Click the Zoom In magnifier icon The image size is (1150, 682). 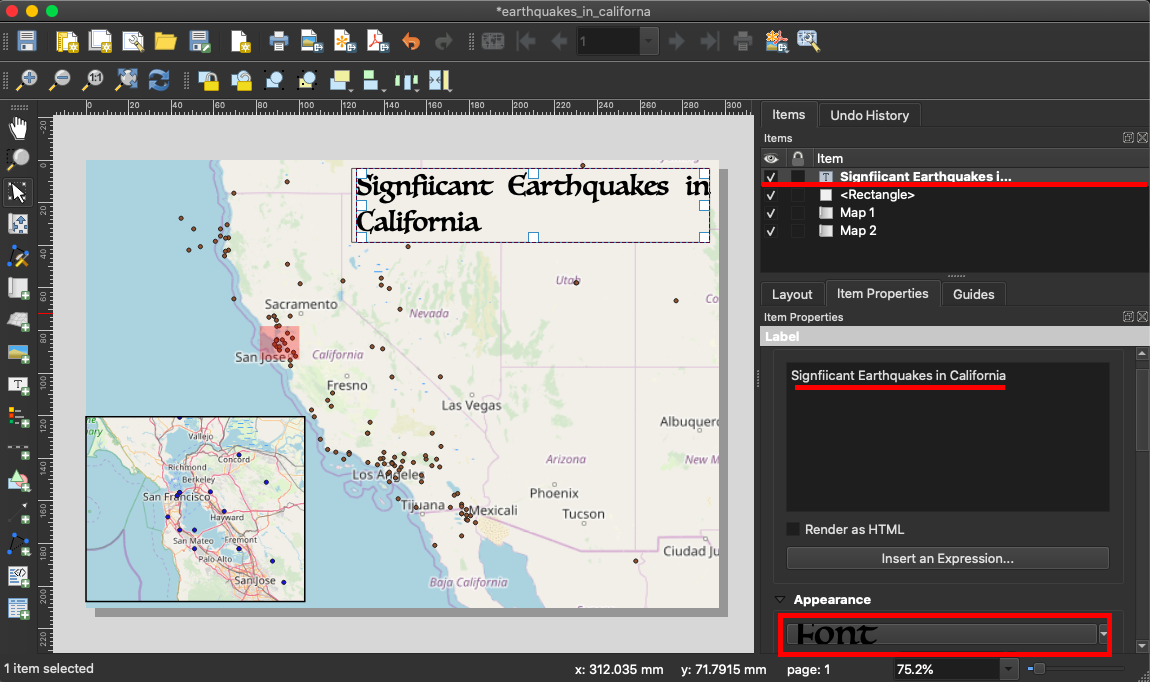tap(27, 79)
